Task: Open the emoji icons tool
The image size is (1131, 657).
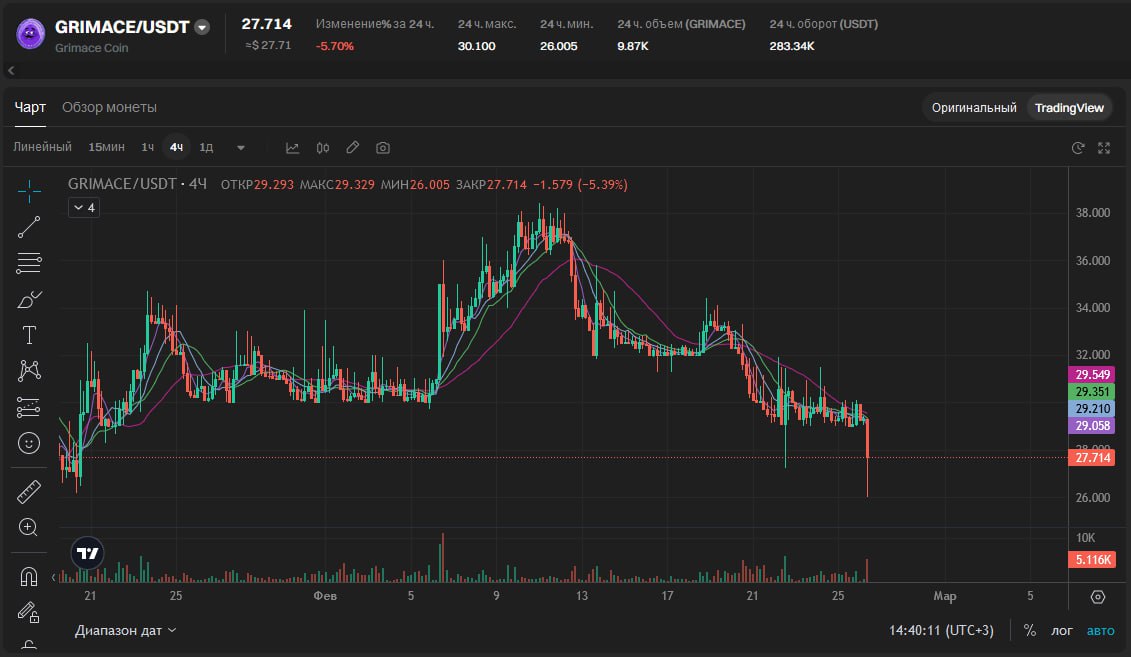Action: click(x=29, y=443)
